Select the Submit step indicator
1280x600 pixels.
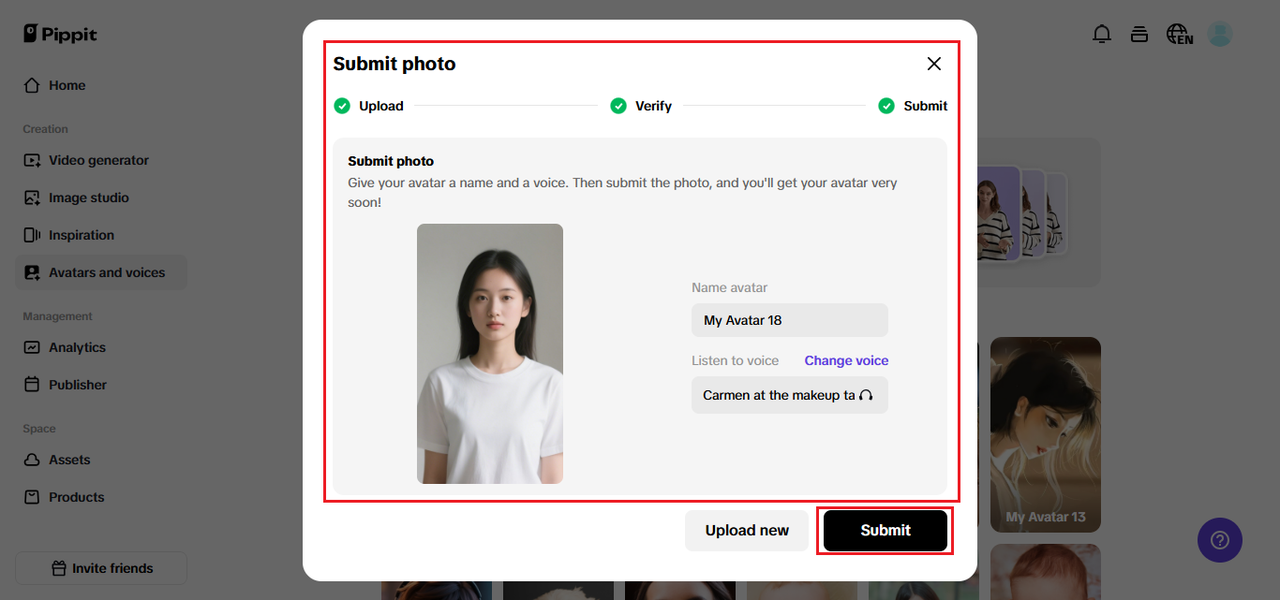(912, 106)
